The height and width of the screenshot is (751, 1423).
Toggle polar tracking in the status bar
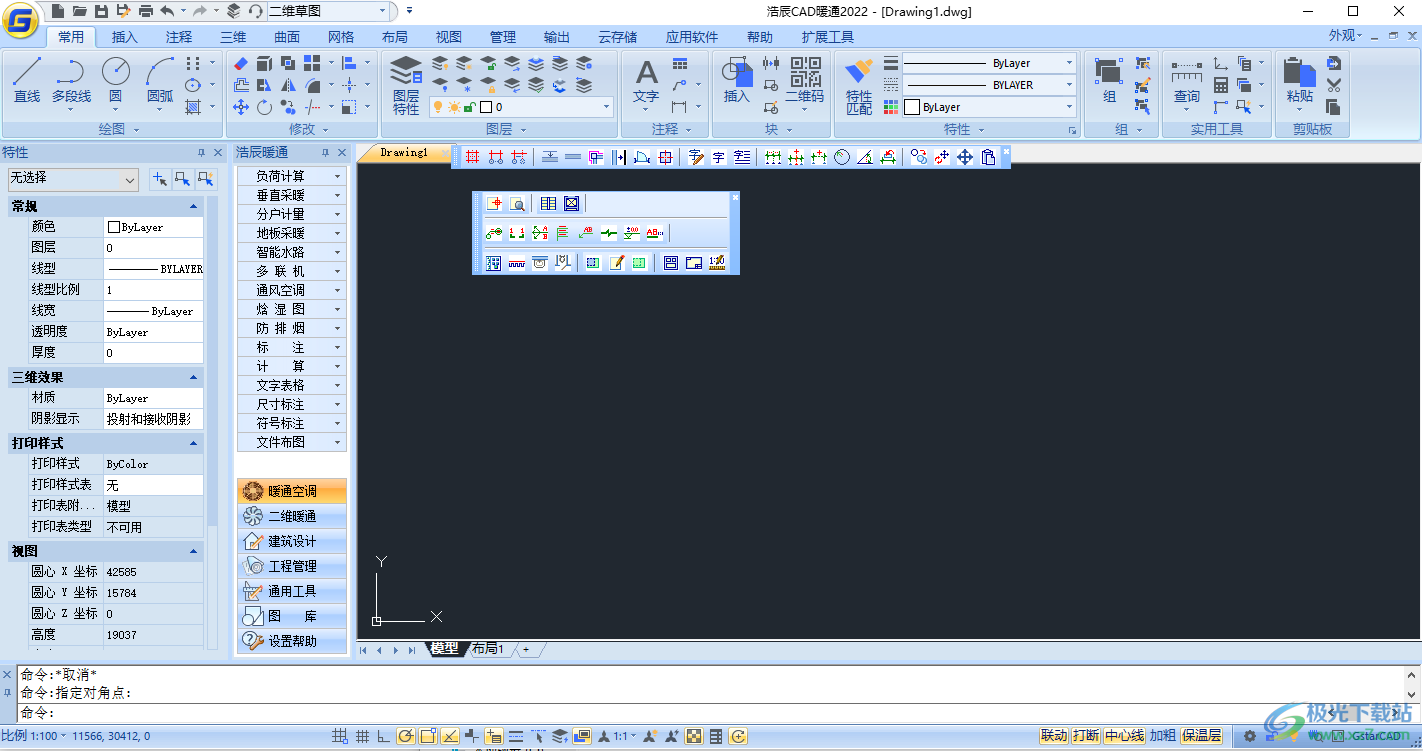pos(405,737)
